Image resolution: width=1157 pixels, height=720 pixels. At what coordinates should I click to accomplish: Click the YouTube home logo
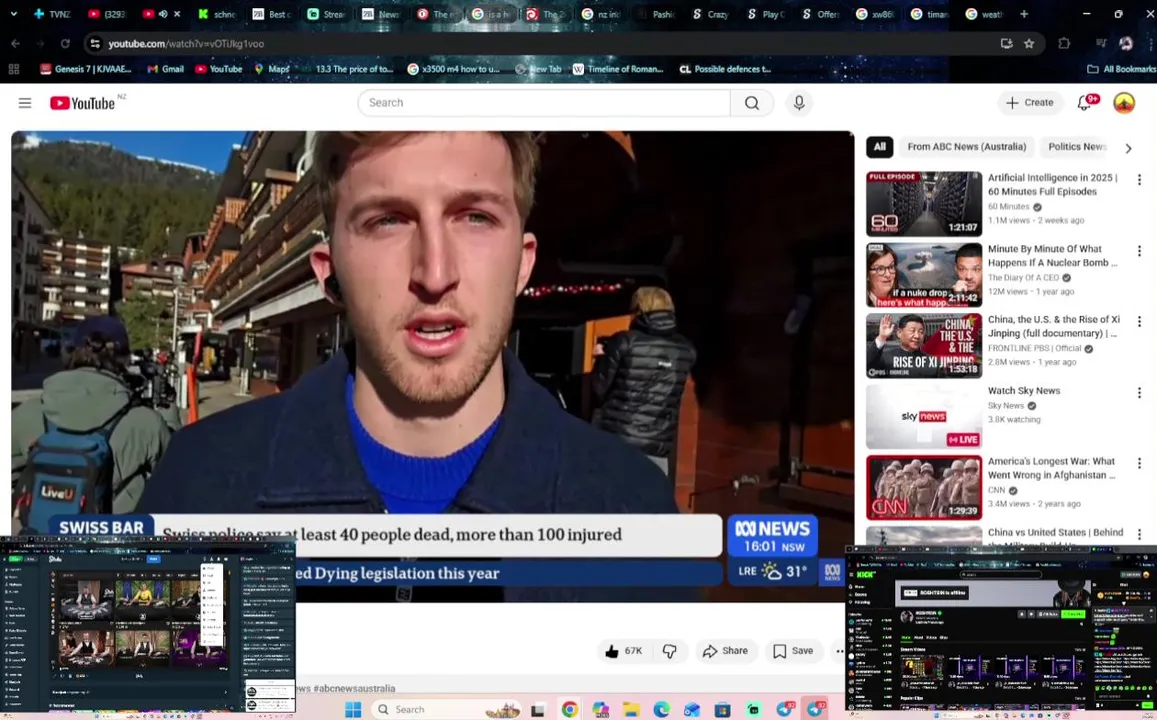83,103
